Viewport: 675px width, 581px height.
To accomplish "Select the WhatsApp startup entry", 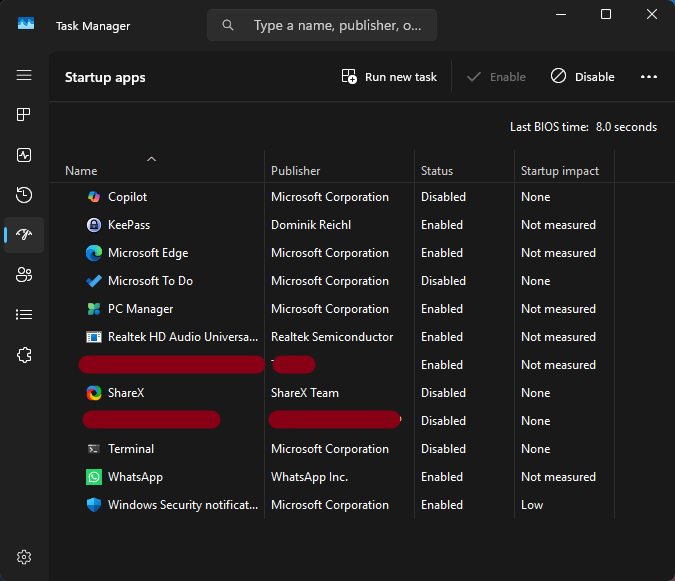I will [135, 477].
